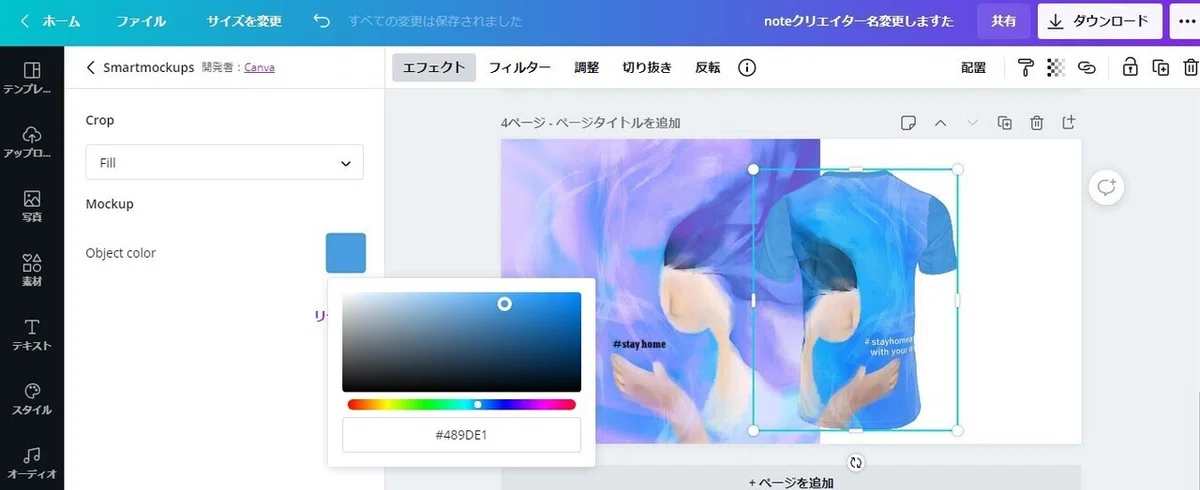Open the ファイル menu
This screenshot has height=490, width=1200.
tap(140, 21)
